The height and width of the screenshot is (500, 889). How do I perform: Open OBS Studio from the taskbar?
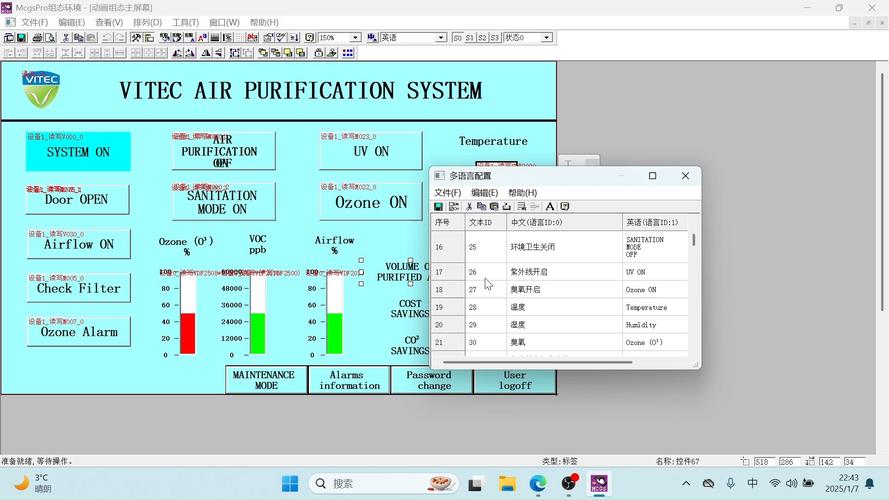pos(569,484)
